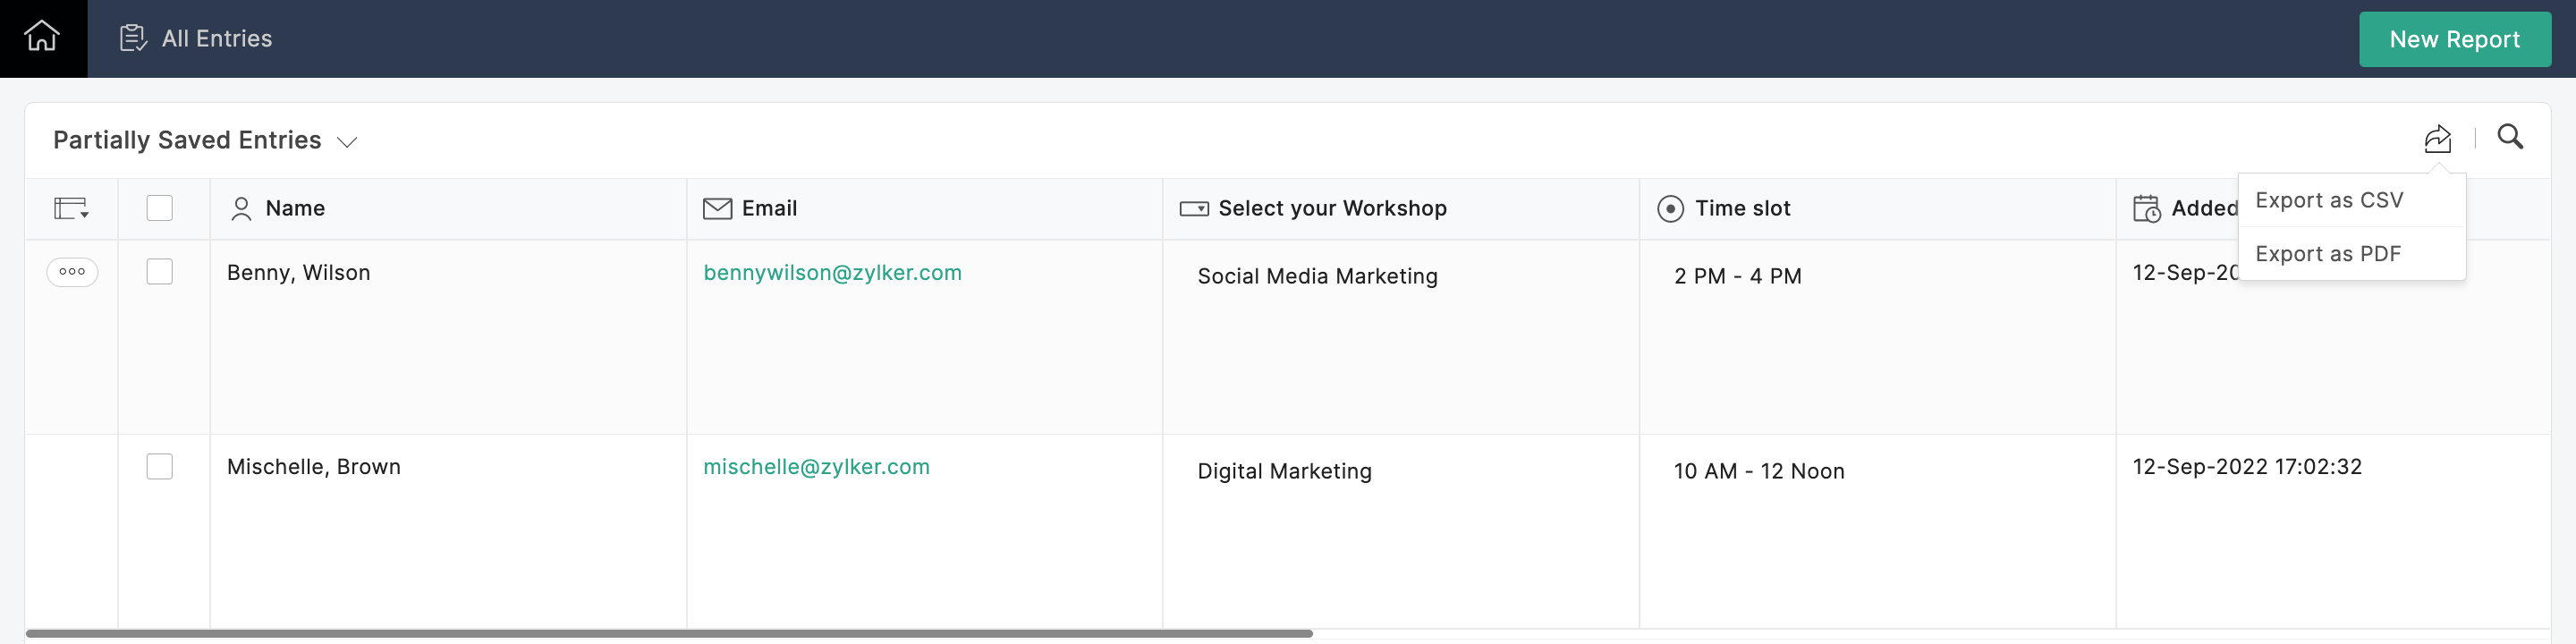
Task: Open the bennywilson@zylker.com email link
Action: 832,273
